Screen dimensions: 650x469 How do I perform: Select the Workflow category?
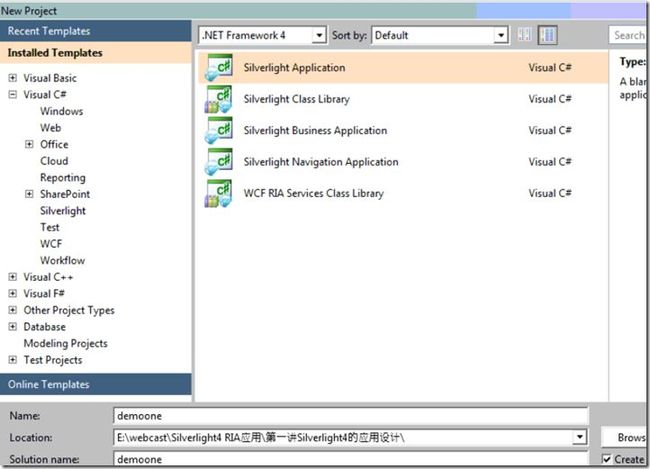click(x=63, y=260)
